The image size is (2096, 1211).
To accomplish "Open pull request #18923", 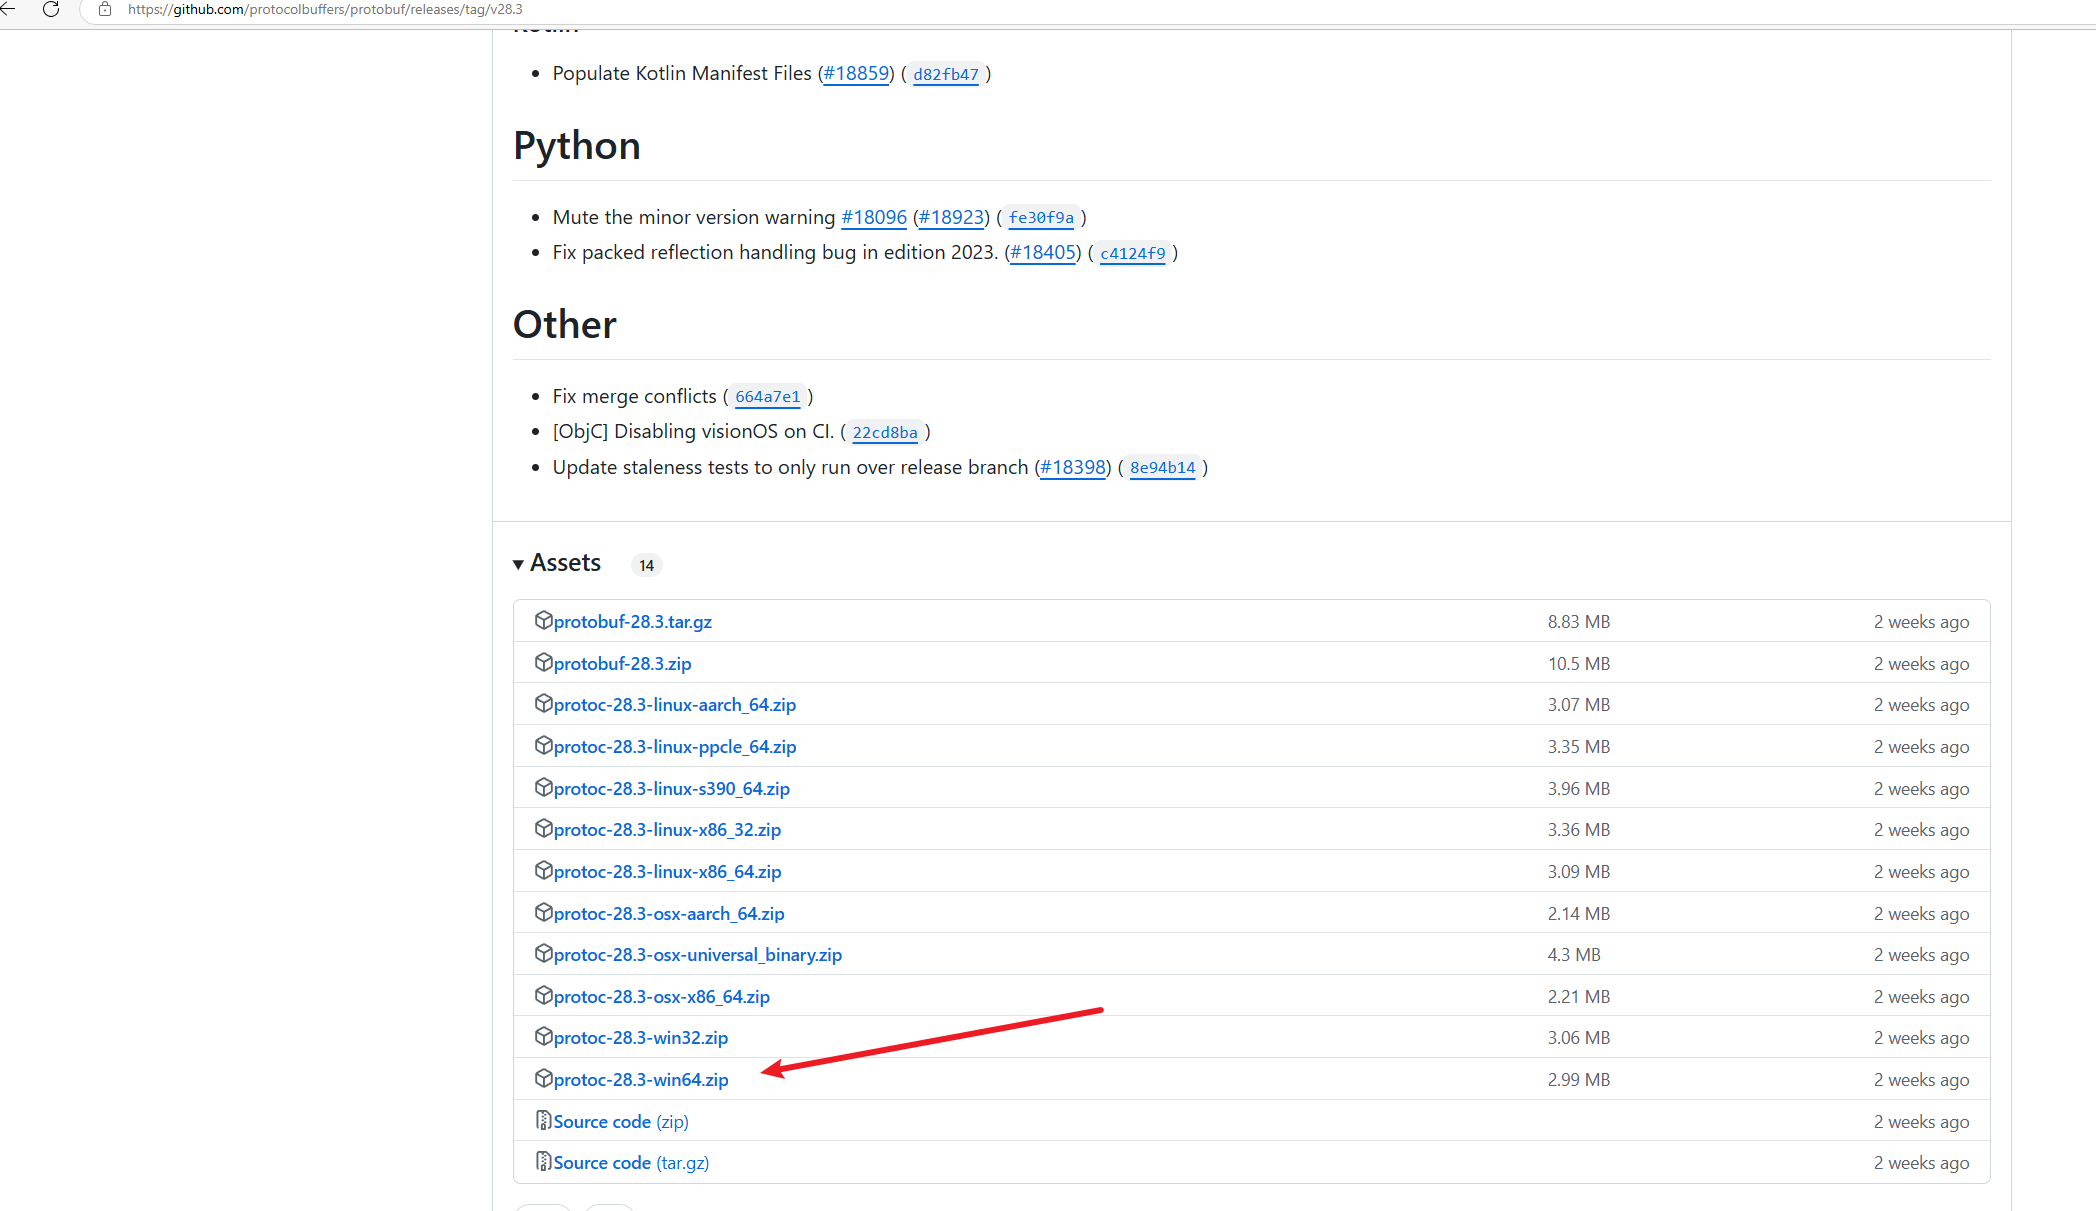I will coord(951,217).
